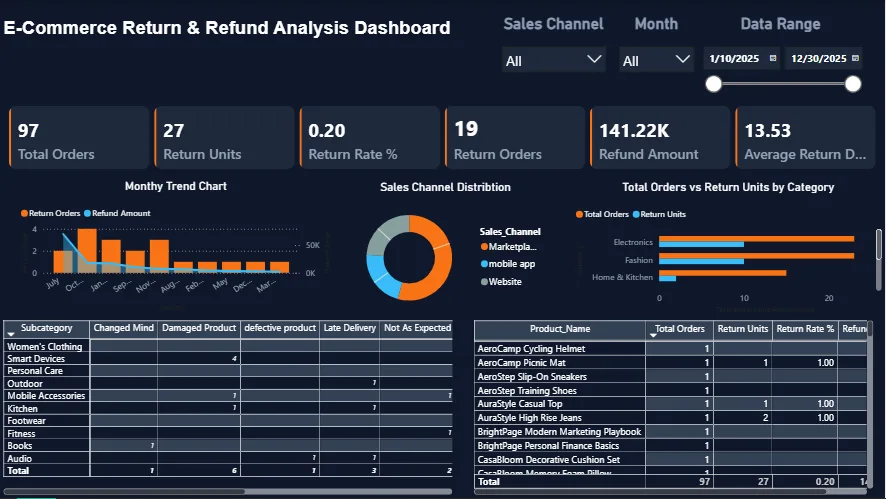Sort by defective product column header
886x499 pixels.
point(280,328)
